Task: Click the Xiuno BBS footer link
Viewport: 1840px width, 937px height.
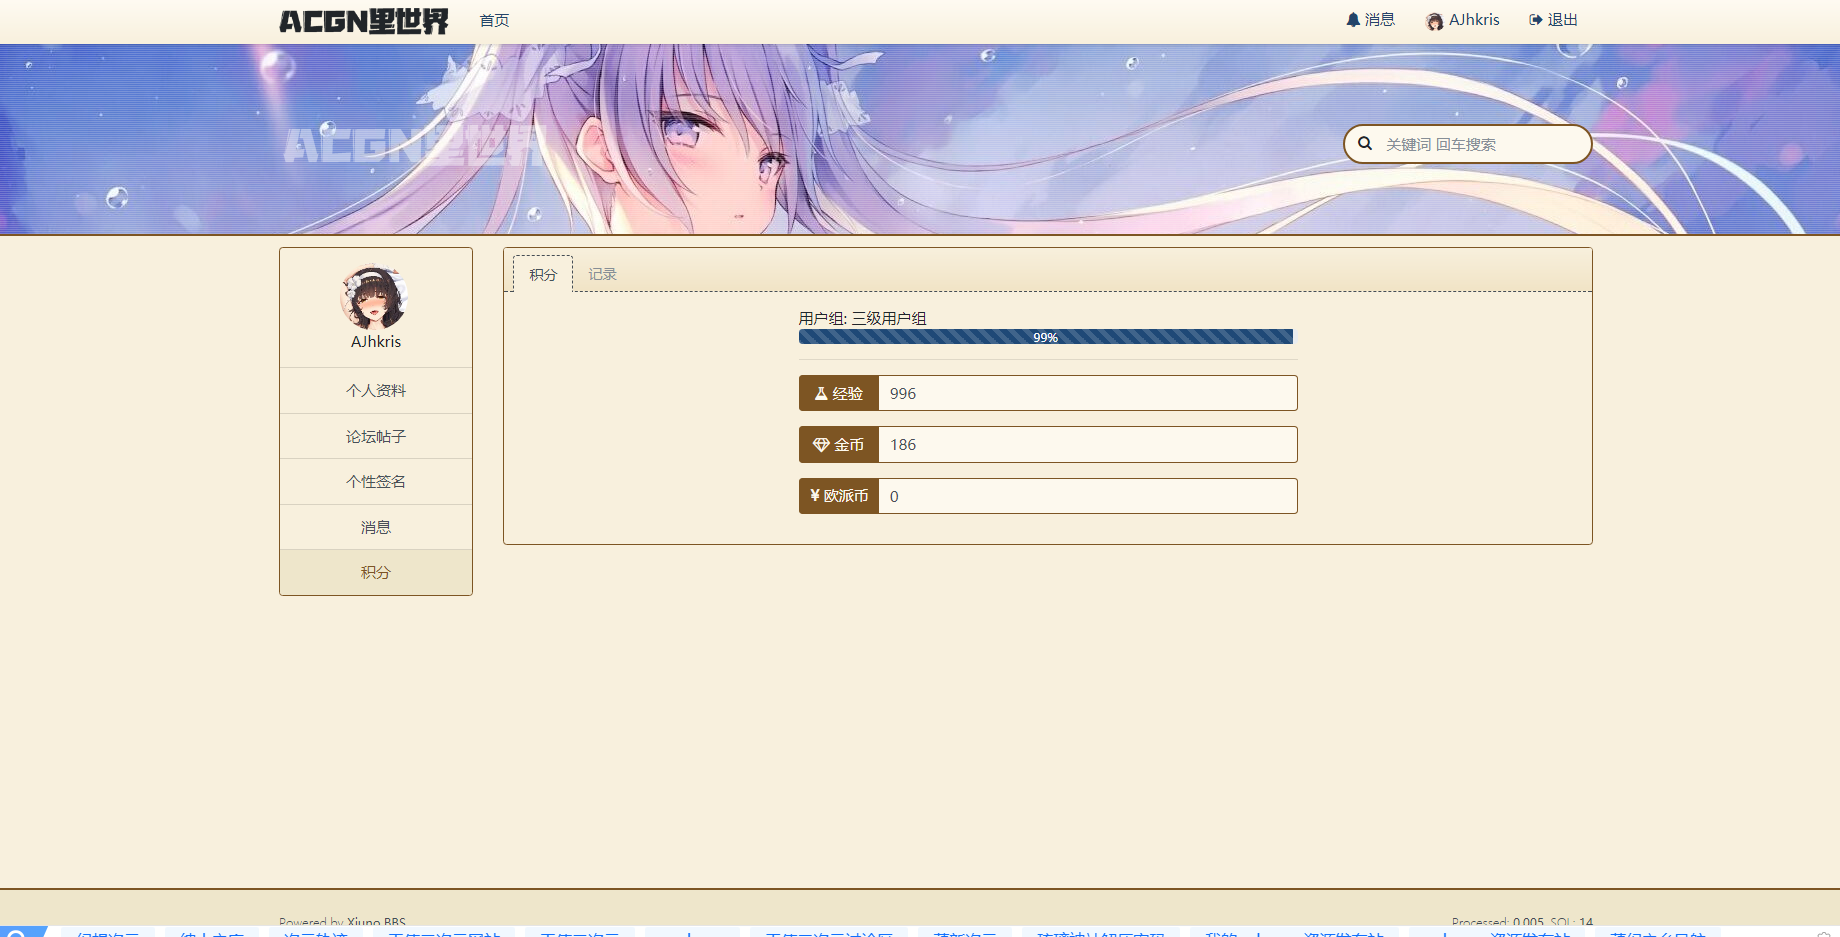Action: click(377, 922)
